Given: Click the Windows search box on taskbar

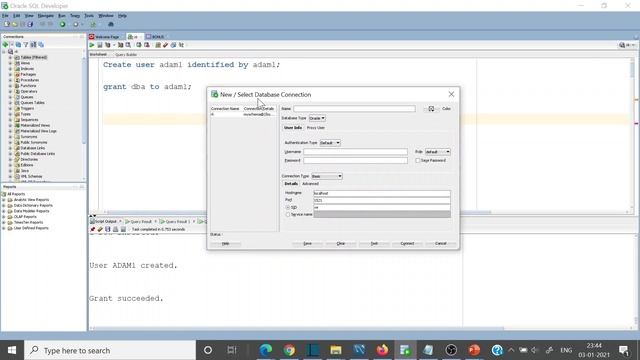Looking at the screenshot, I should pos(110,350).
